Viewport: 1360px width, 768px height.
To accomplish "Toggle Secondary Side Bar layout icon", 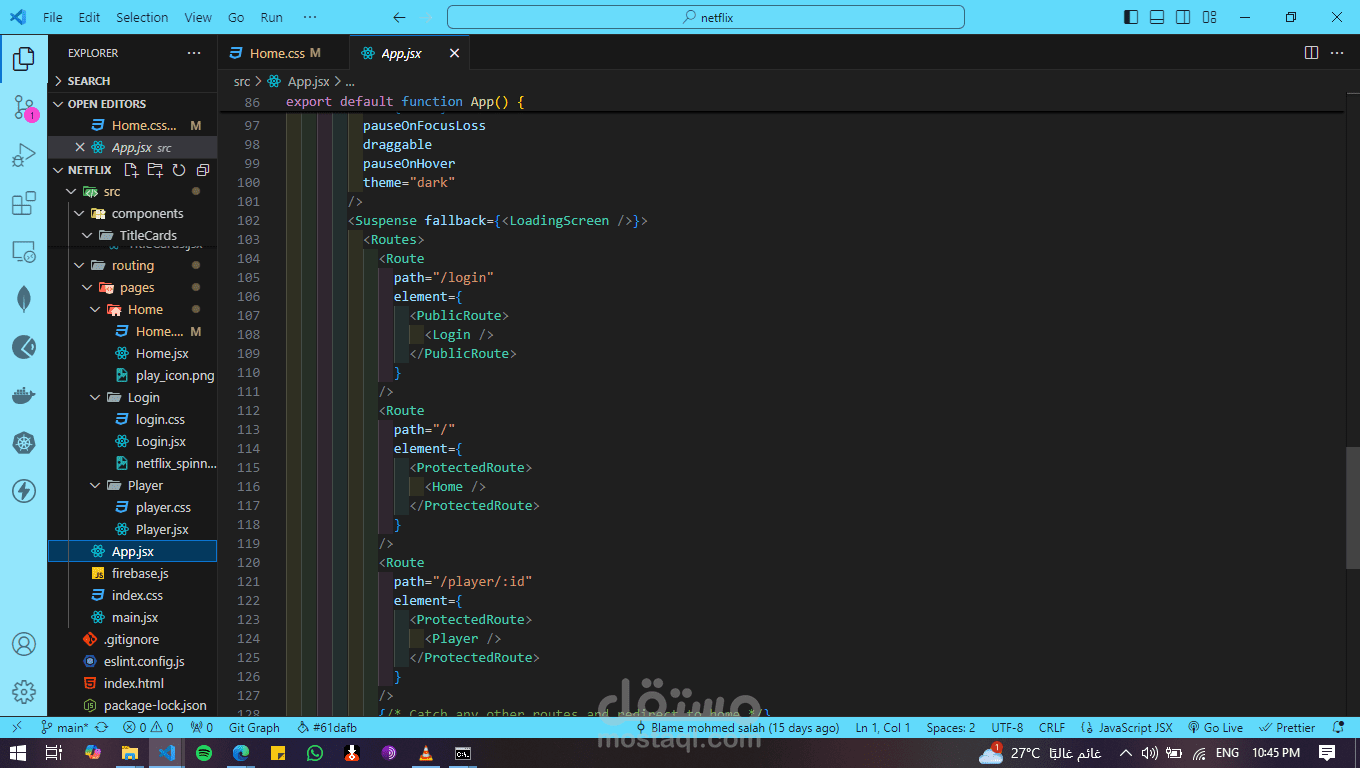I will point(1183,17).
